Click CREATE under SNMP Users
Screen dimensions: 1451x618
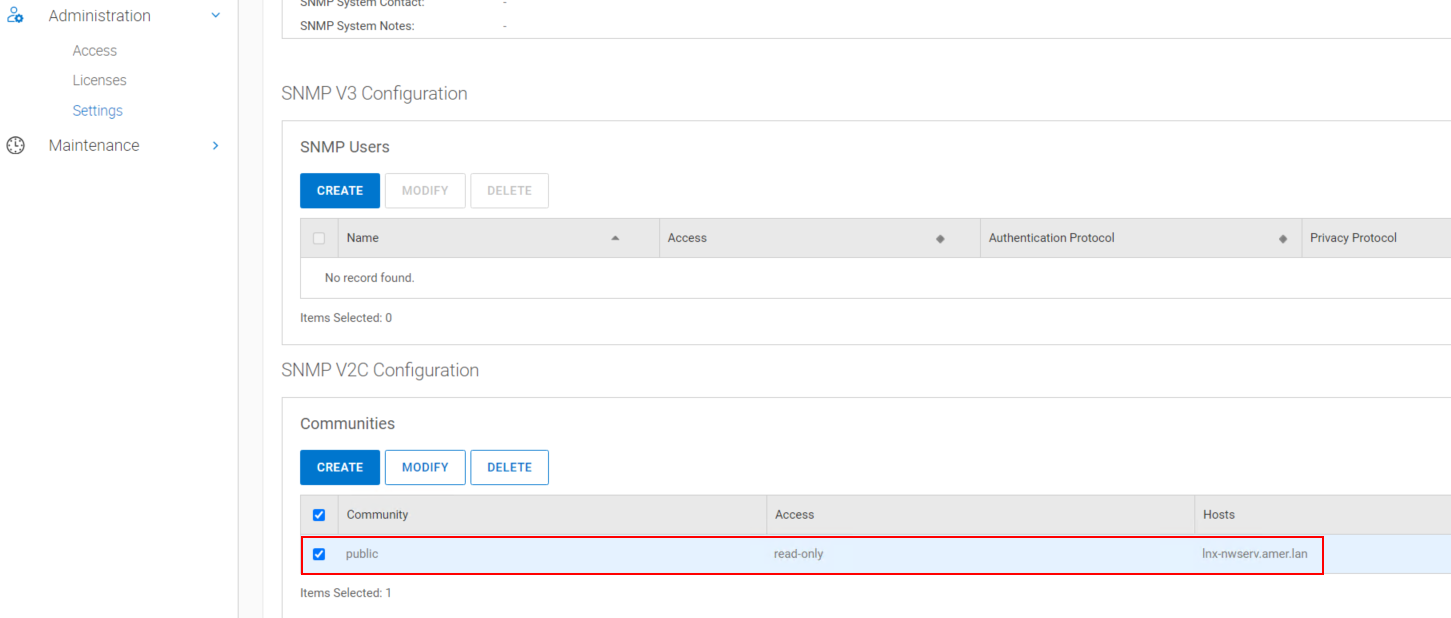point(340,190)
